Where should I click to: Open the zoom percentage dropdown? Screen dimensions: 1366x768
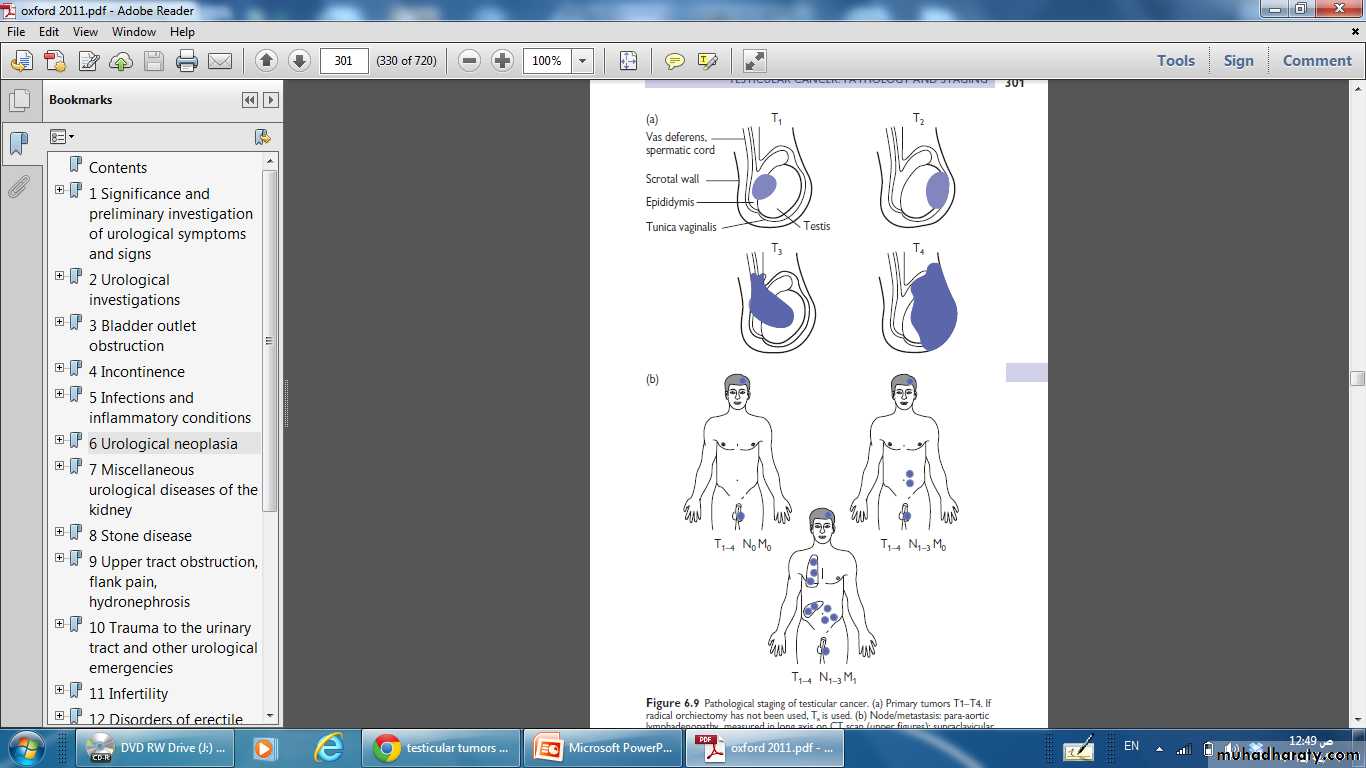click(x=583, y=61)
